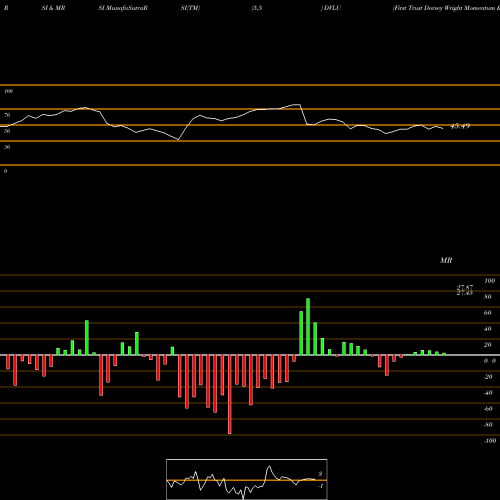Image resolution: width=500 pixels, height=500 pixels.
Task: Click the overlapping 27.87 / 27.43 value
Action: 465,290
